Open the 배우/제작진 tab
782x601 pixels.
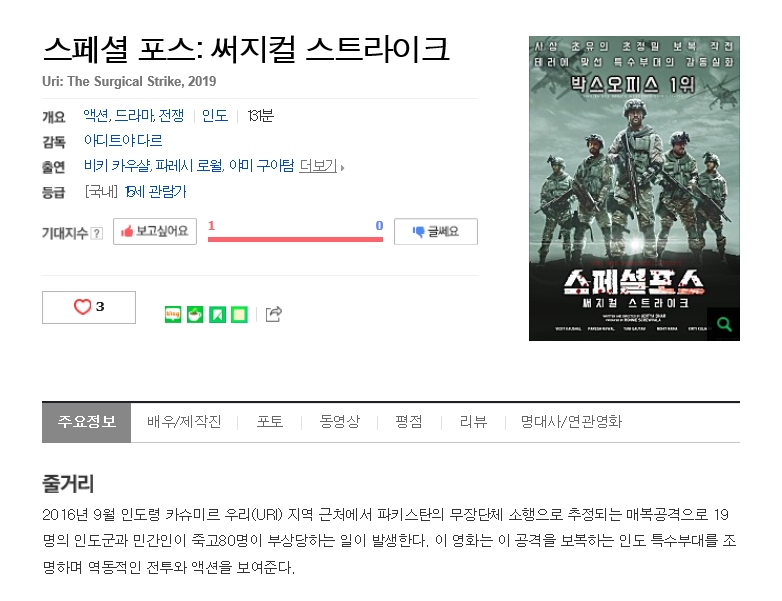(184, 422)
